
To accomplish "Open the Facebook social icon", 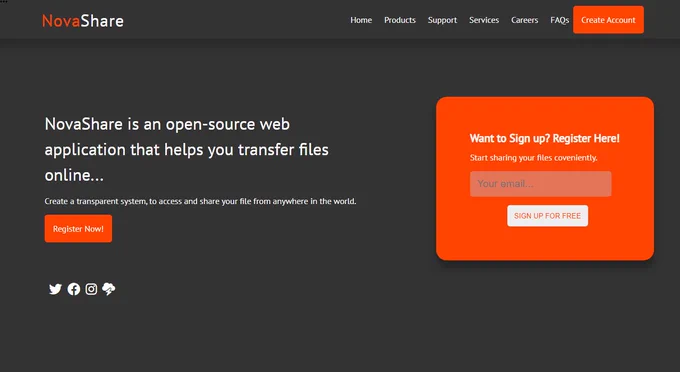I will point(74,289).
